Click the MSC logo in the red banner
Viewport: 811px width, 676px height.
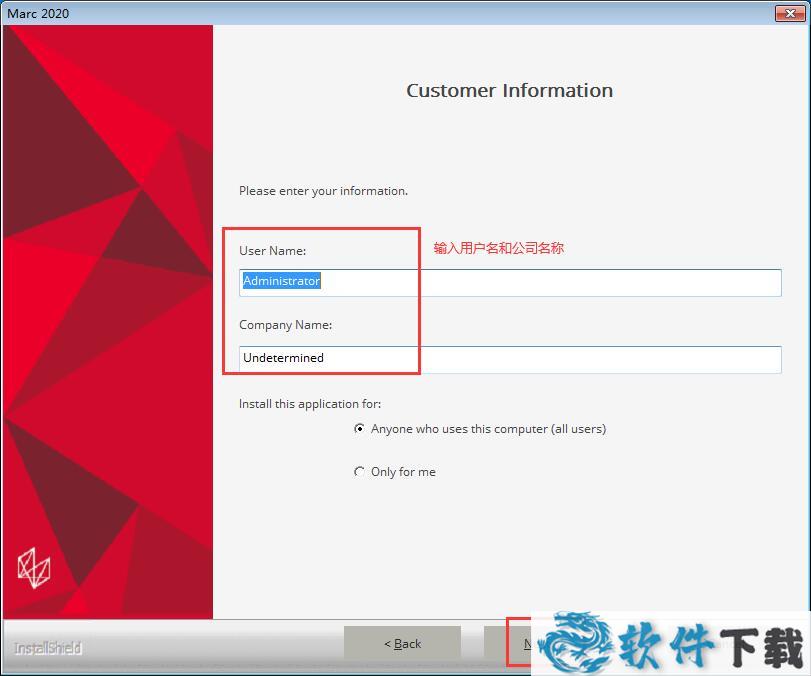[x=34, y=567]
